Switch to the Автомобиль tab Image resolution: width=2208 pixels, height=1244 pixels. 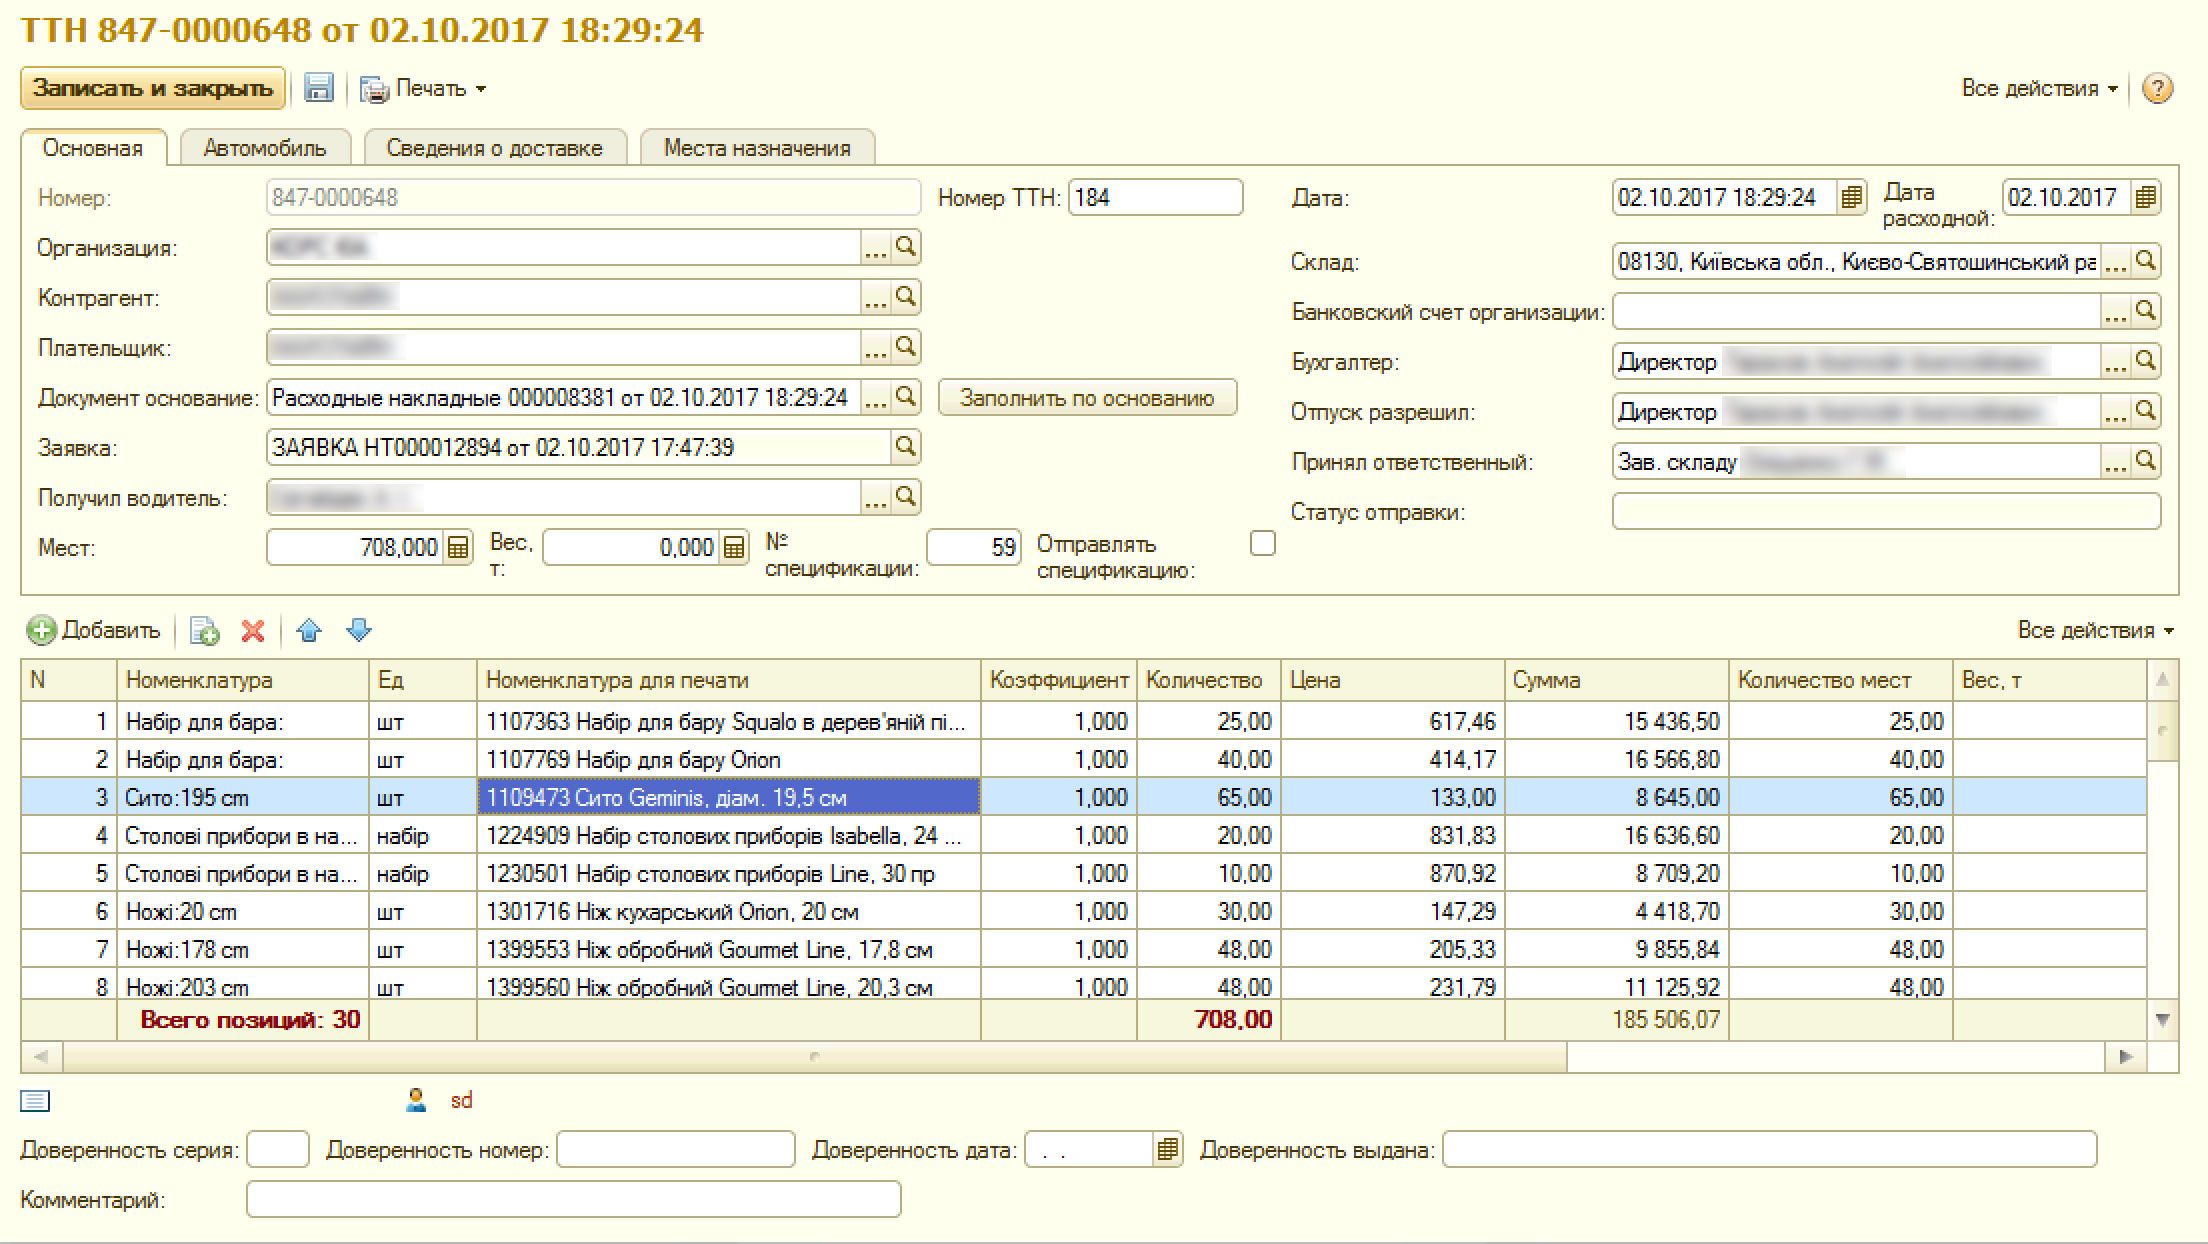pos(265,148)
